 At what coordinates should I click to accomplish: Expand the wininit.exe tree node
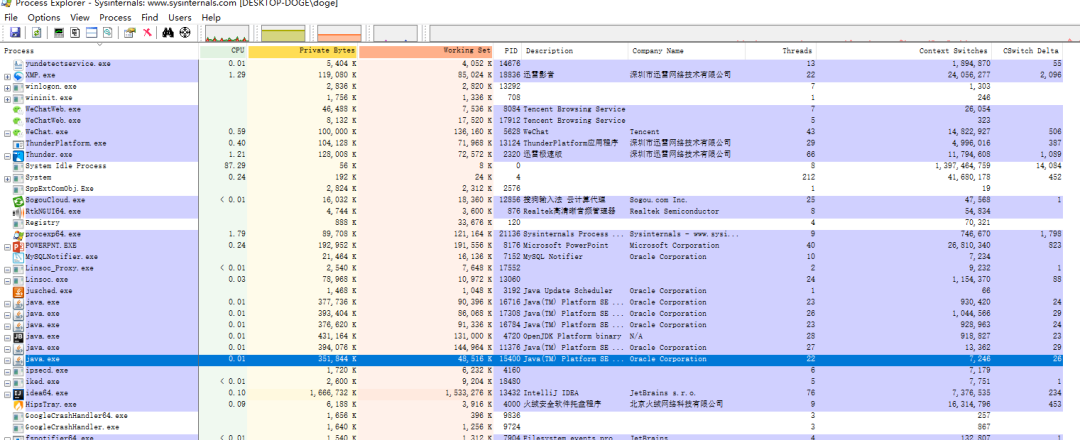(8, 98)
